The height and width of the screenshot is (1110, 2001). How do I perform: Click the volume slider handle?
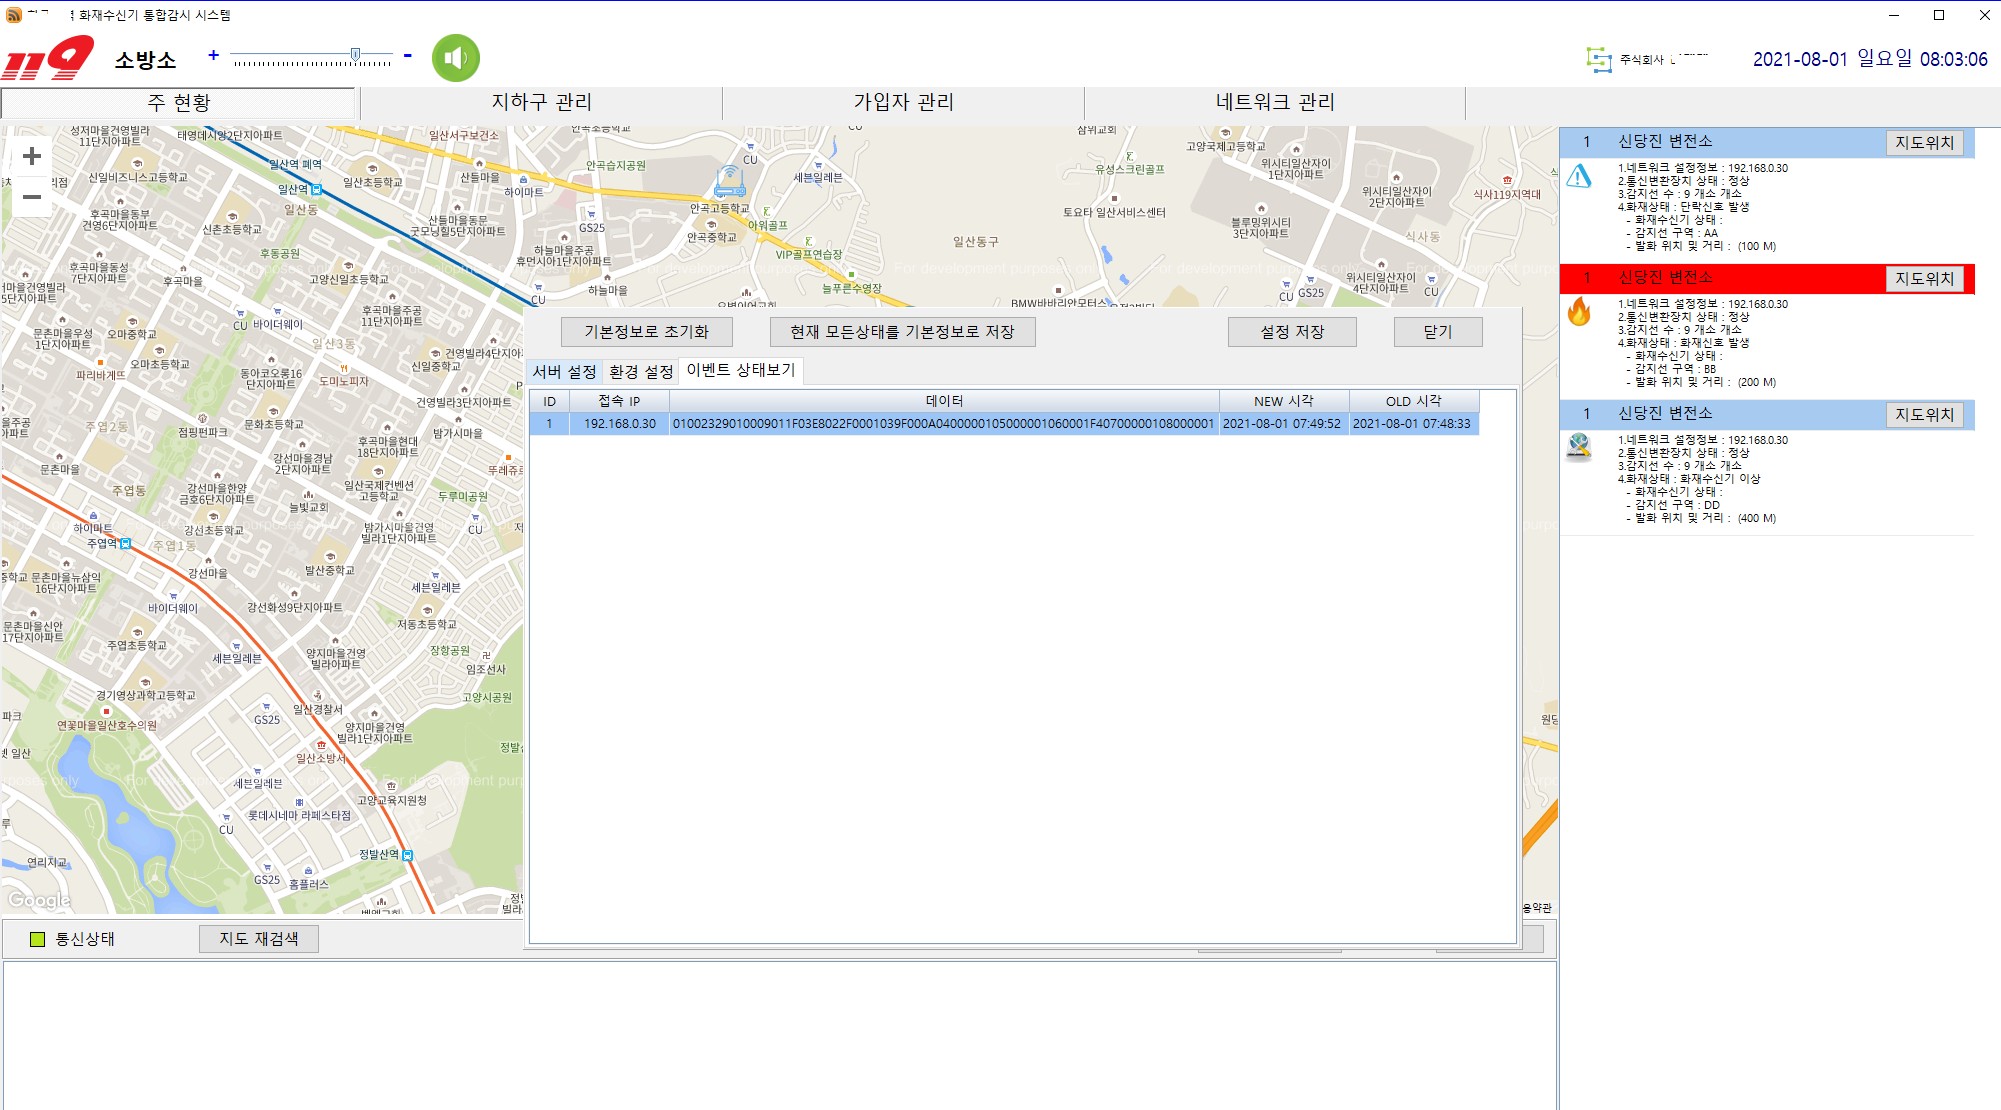355,55
